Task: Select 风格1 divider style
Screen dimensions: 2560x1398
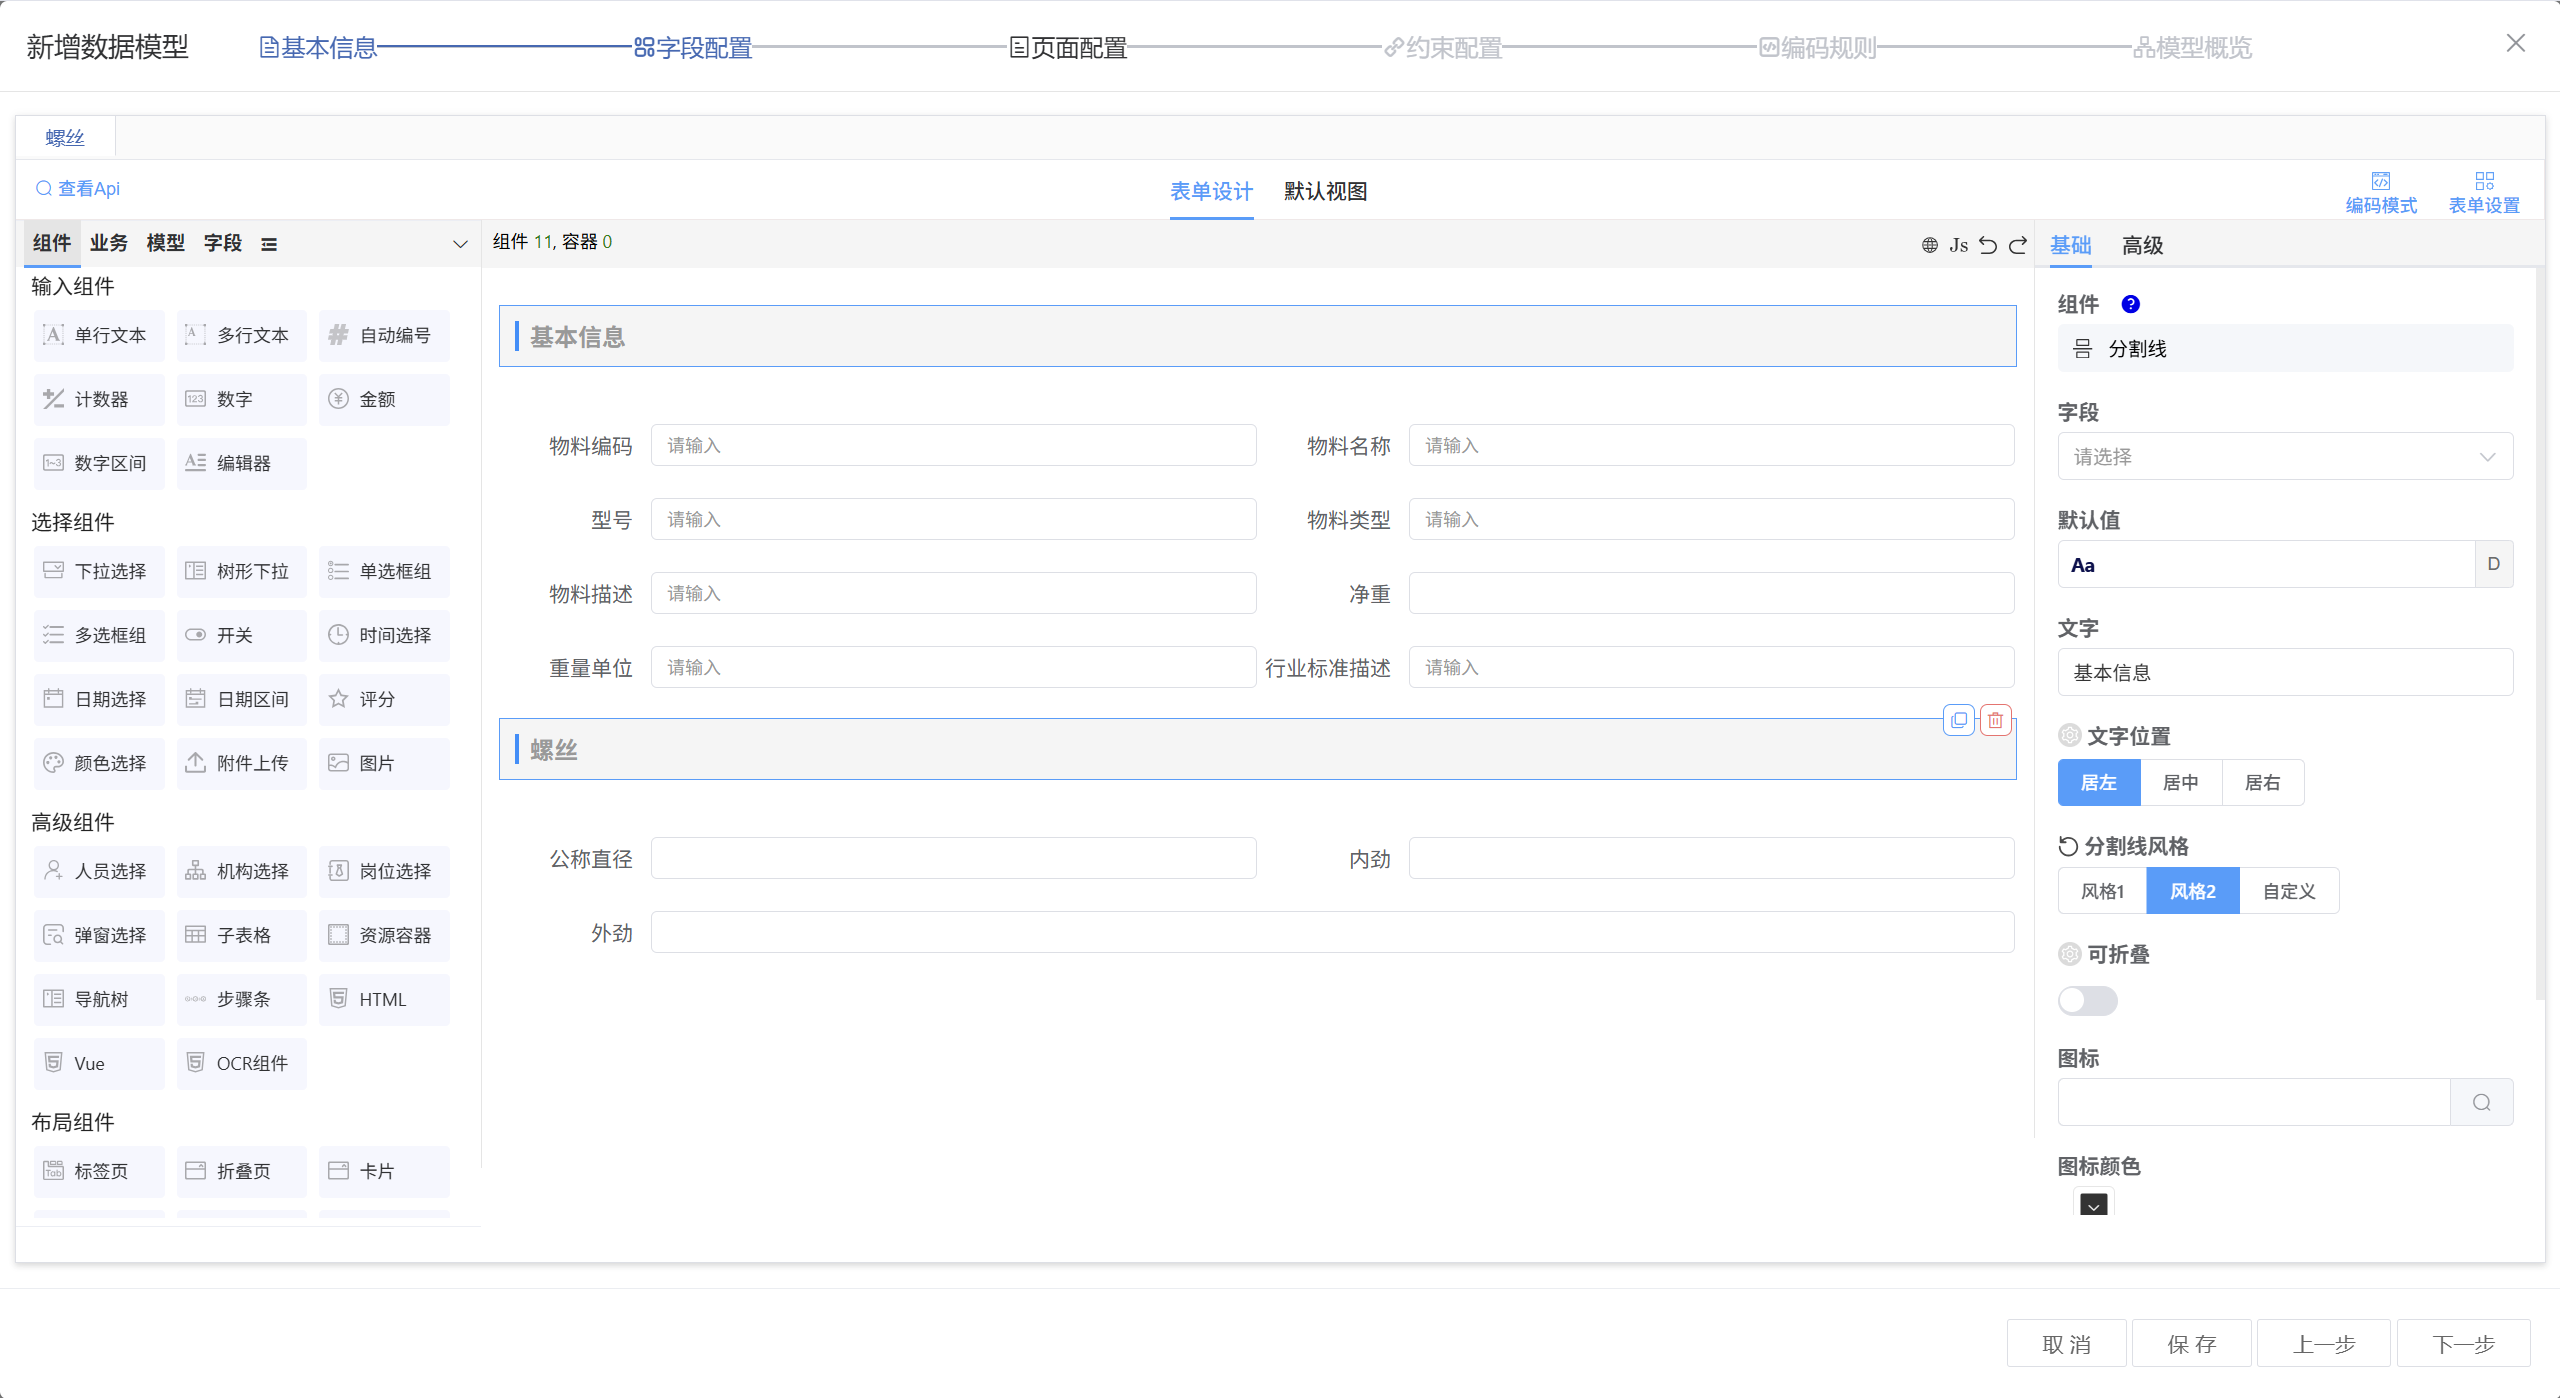Action: tap(2102, 891)
